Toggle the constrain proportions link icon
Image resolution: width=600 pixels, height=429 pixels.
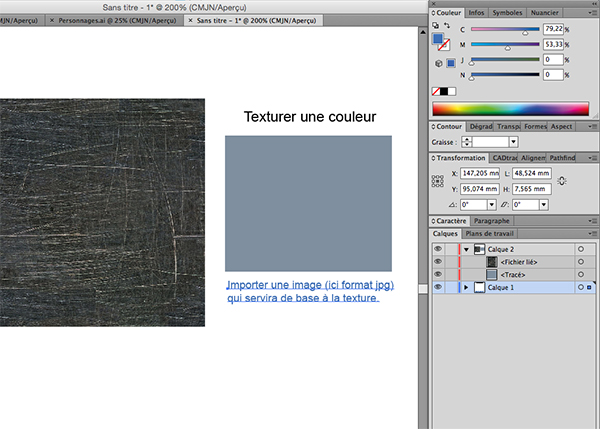561,180
